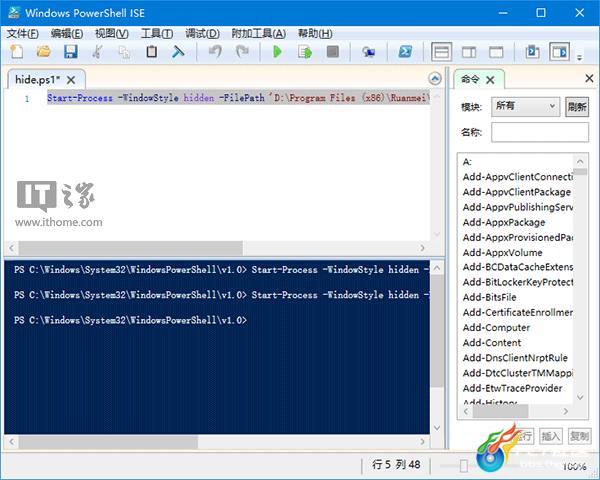The height and width of the screenshot is (480, 600).
Task: Redo the last edit
Action: [x=242, y=52]
